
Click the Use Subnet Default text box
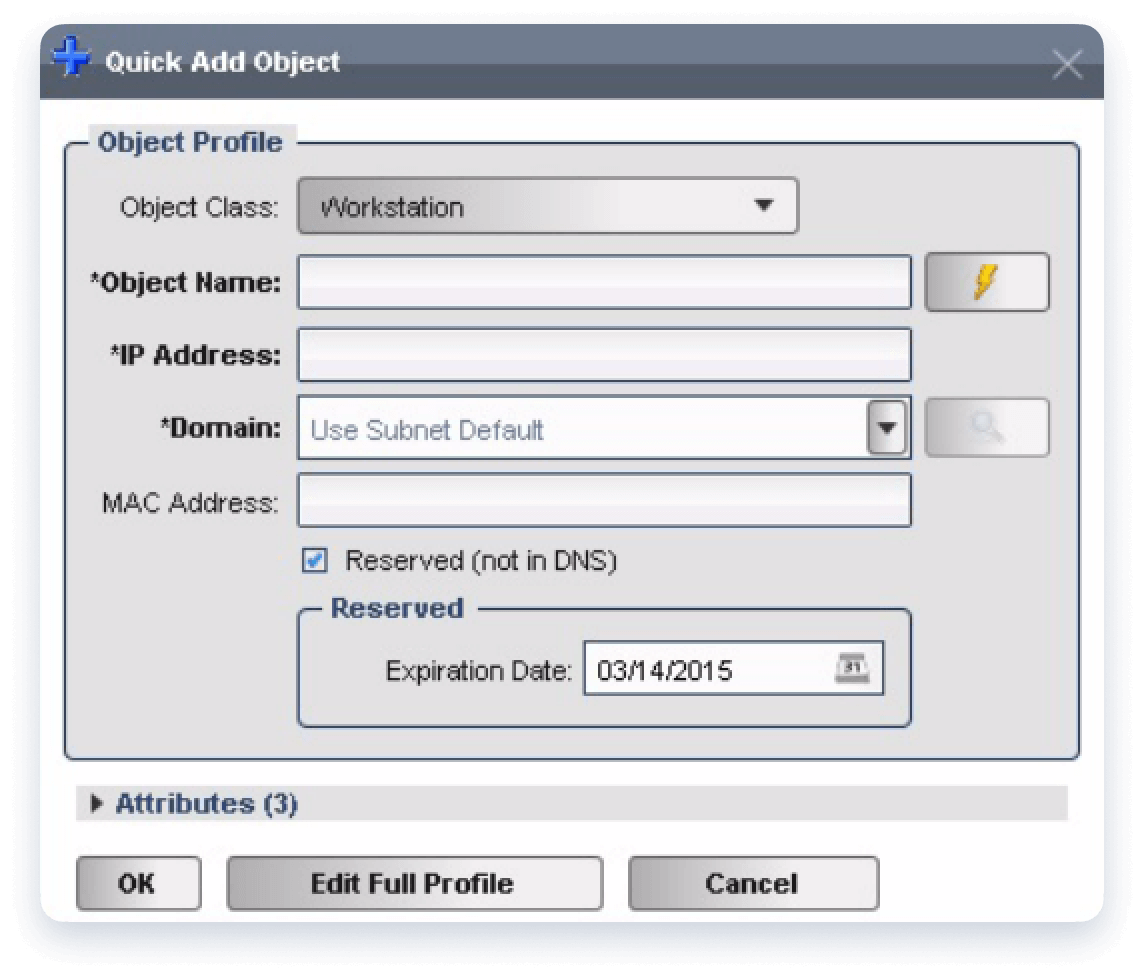tap(580, 430)
